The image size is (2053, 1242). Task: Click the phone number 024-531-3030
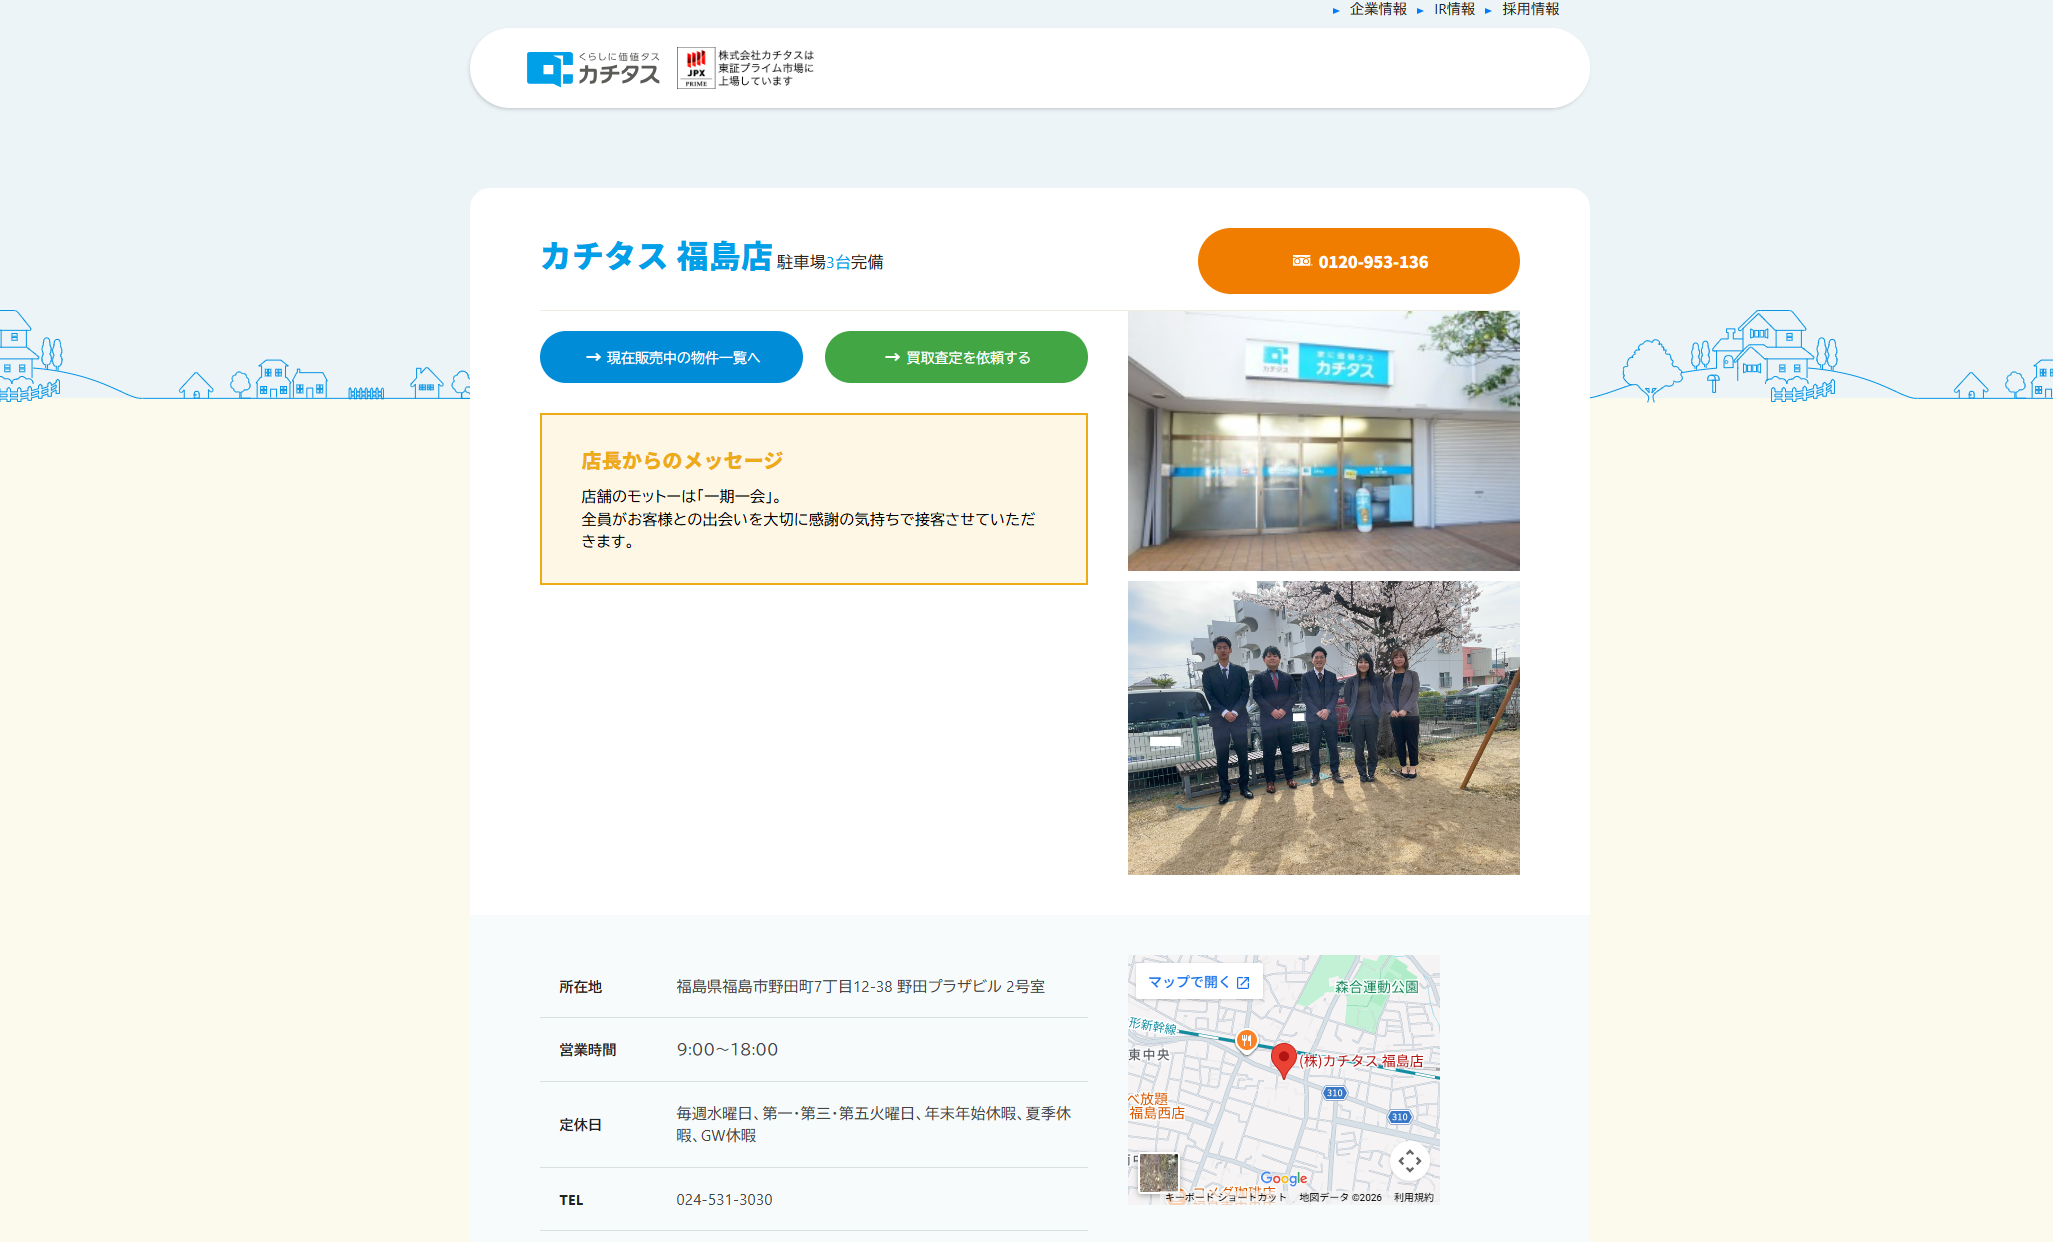pyautogui.click(x=724, y=1199)
